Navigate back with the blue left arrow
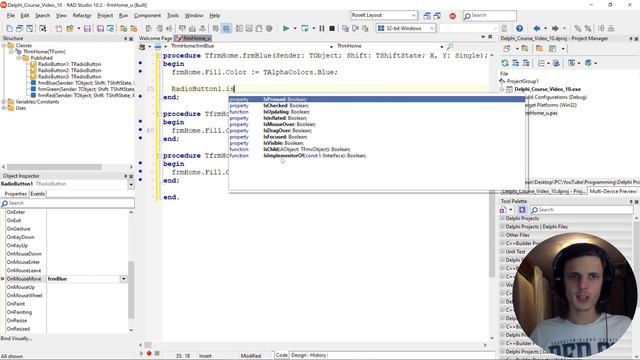Screen dimensions: 640x360 tap(537, 29)
